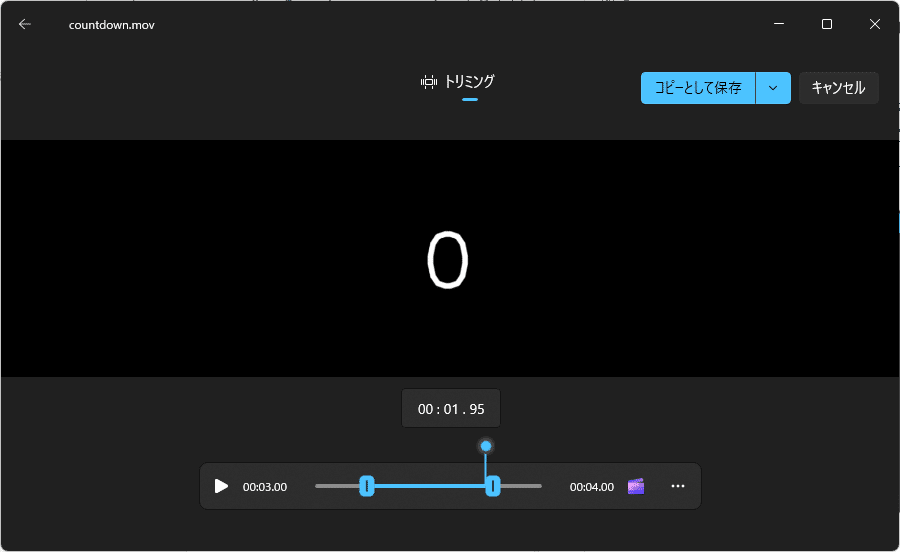Screen dimensions: 900x552
Task: Cancel trimming with キャンセル
Action: click(839, 88)
